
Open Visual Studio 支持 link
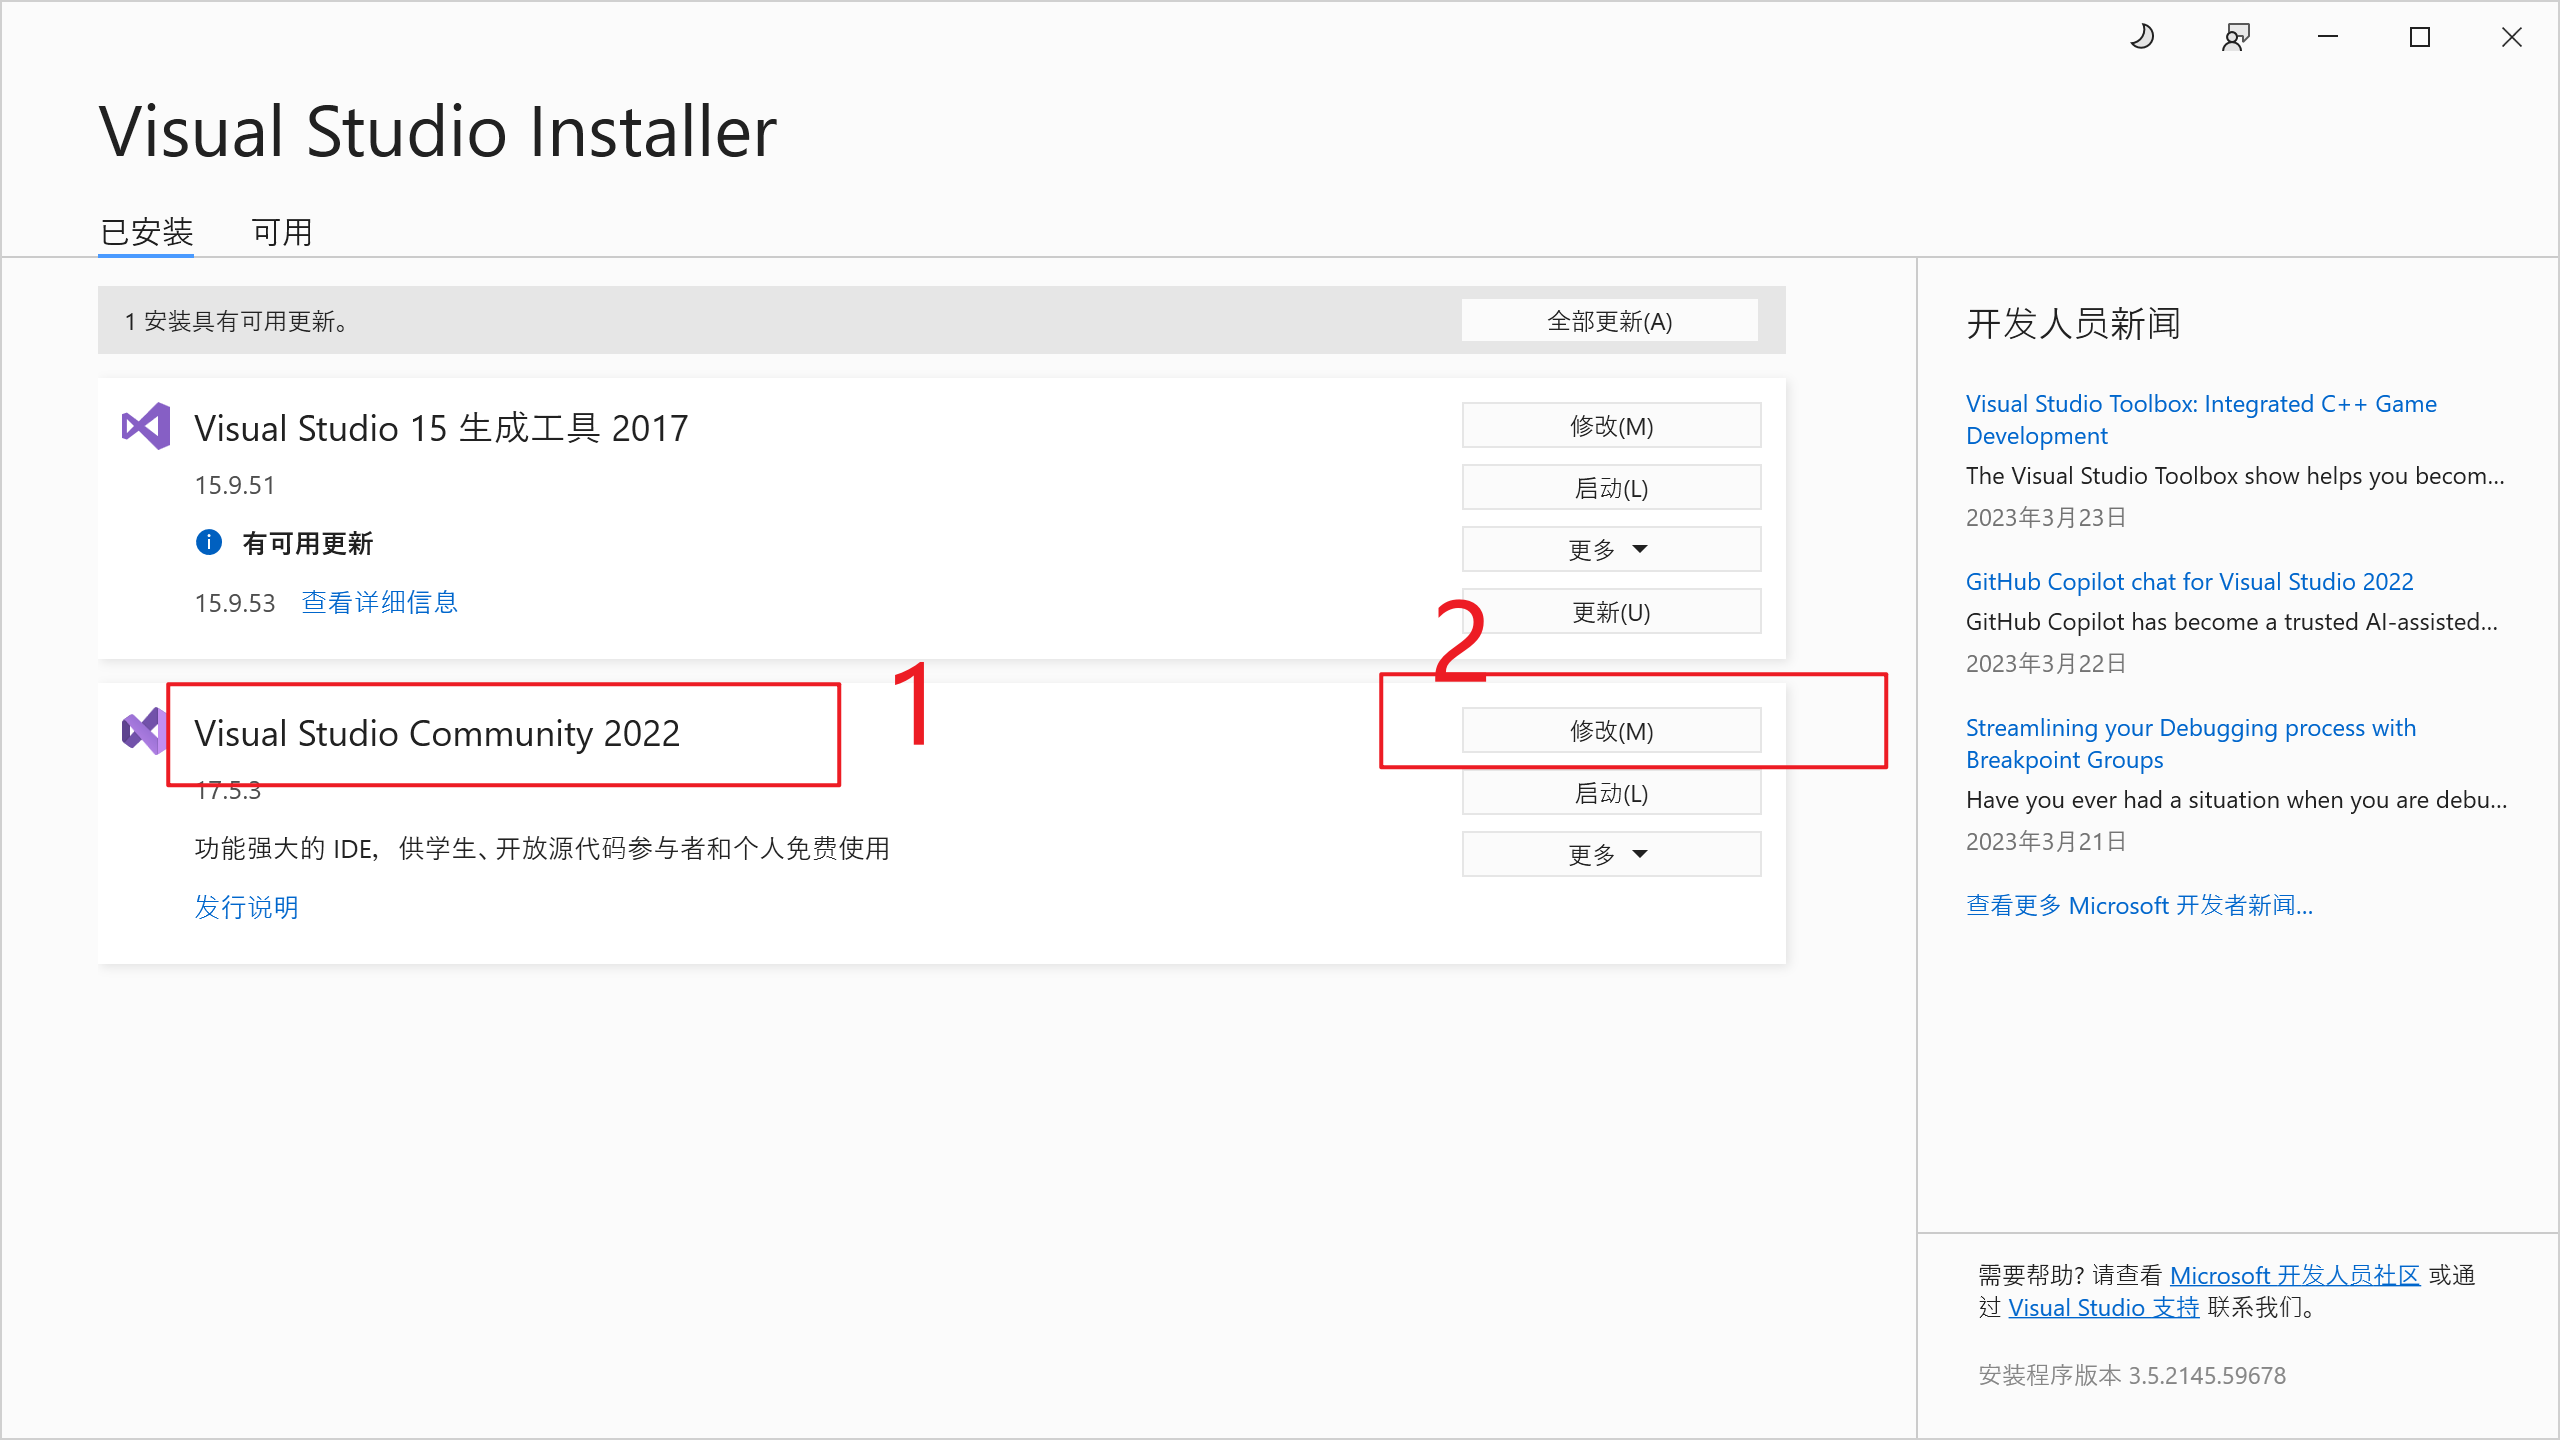click(2104, 1308)
